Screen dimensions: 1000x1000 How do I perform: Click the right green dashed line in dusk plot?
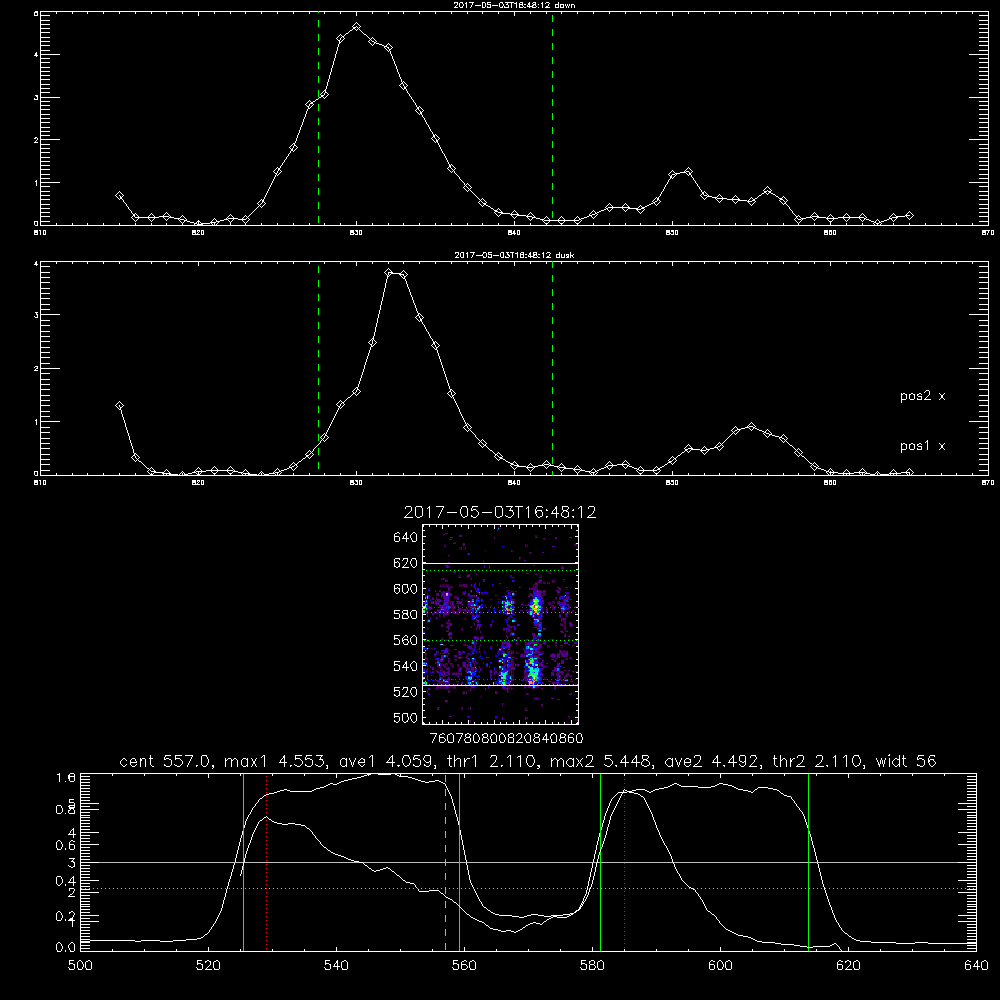coord(552,368)
